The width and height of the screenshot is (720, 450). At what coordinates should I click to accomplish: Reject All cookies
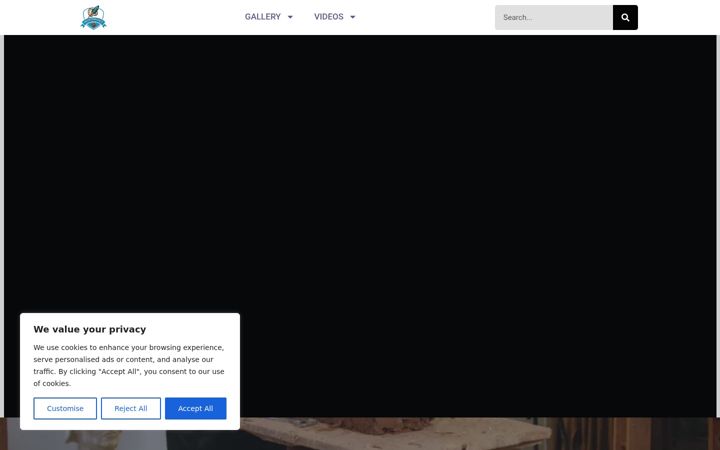point(131,408)
